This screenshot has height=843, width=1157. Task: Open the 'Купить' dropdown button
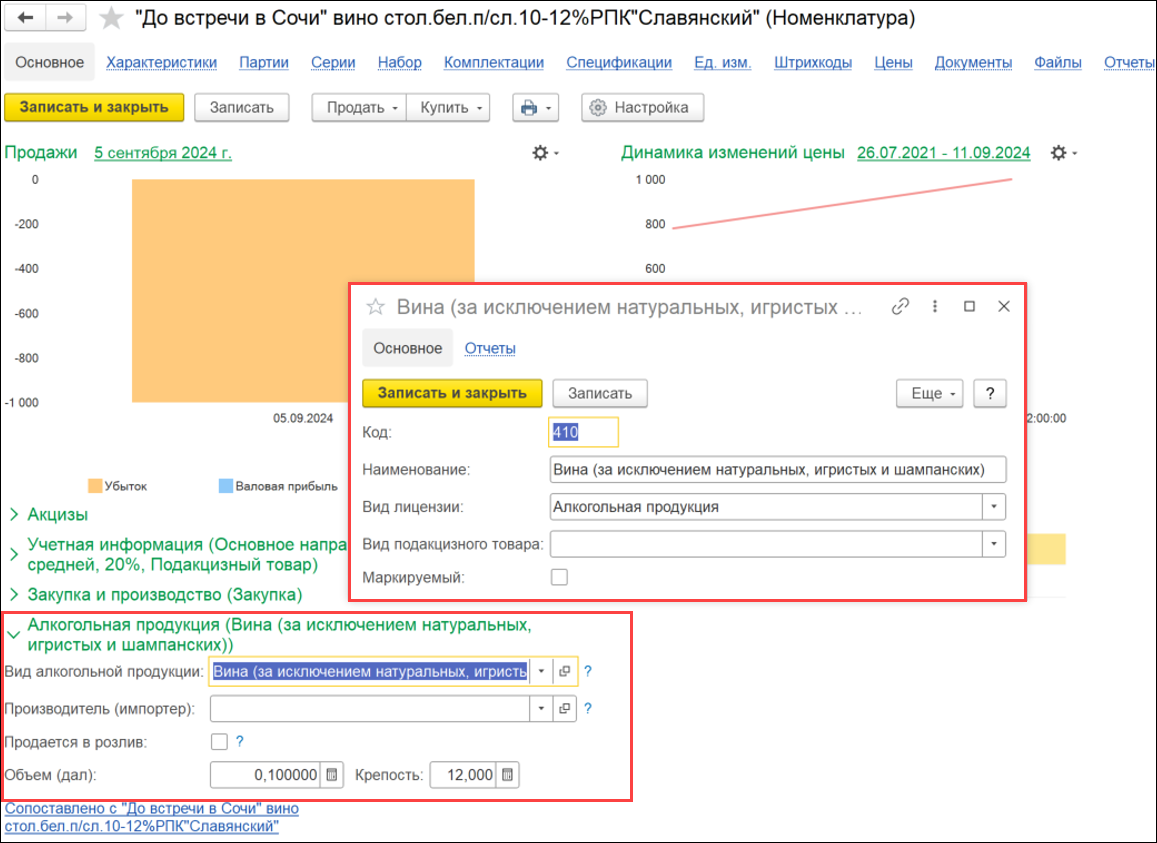(449, 108)
